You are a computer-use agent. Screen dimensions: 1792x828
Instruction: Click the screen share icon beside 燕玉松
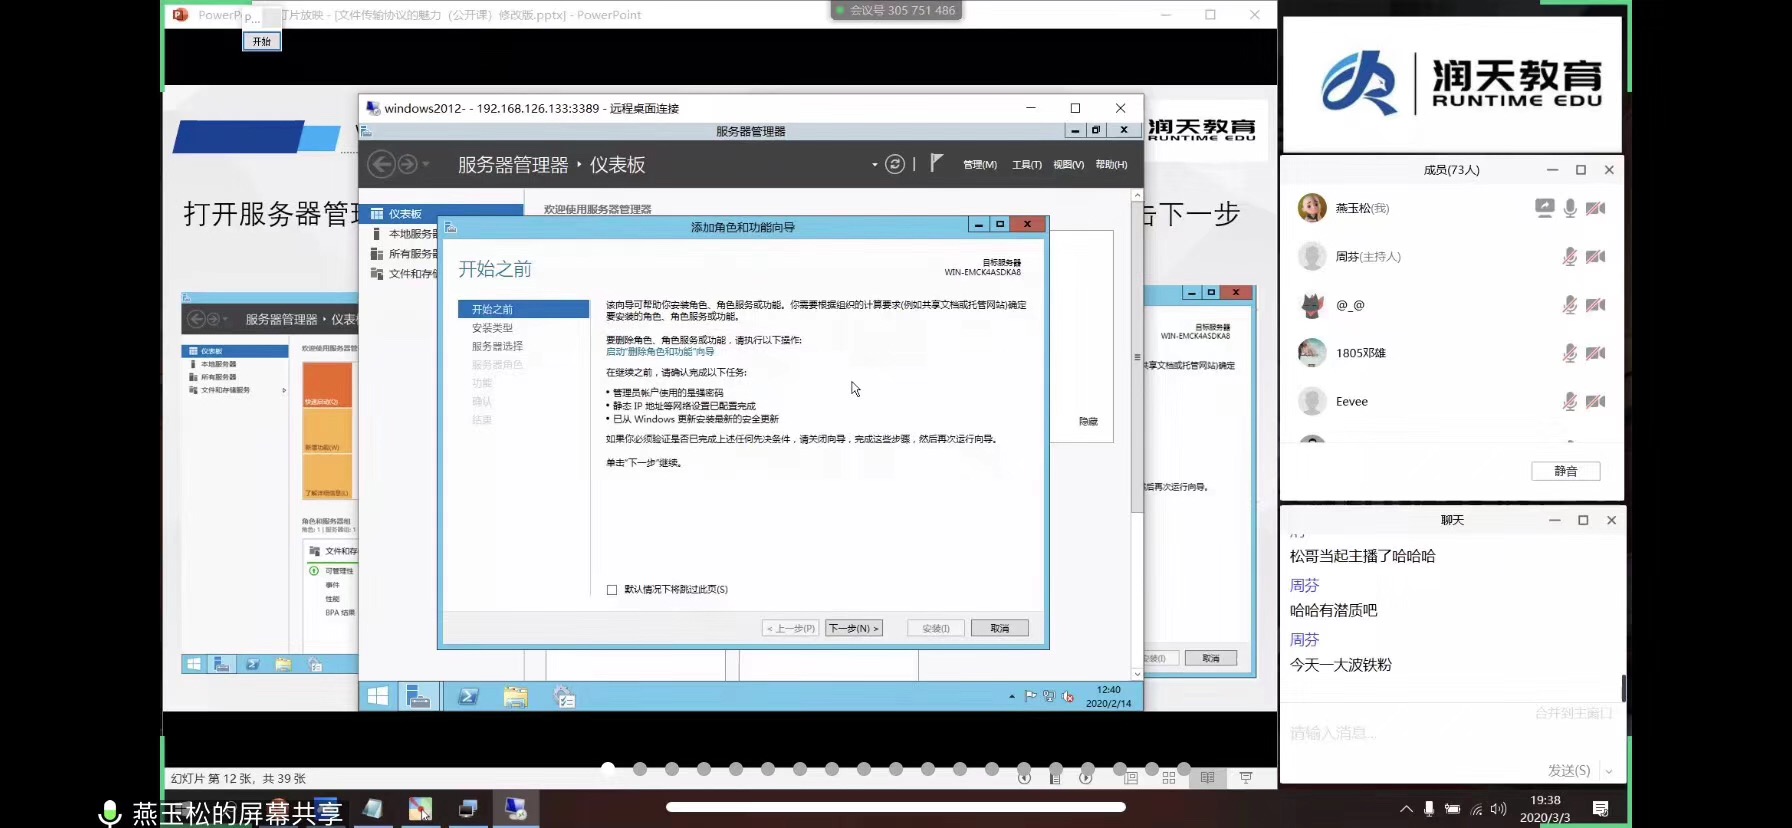(1544, 208)
